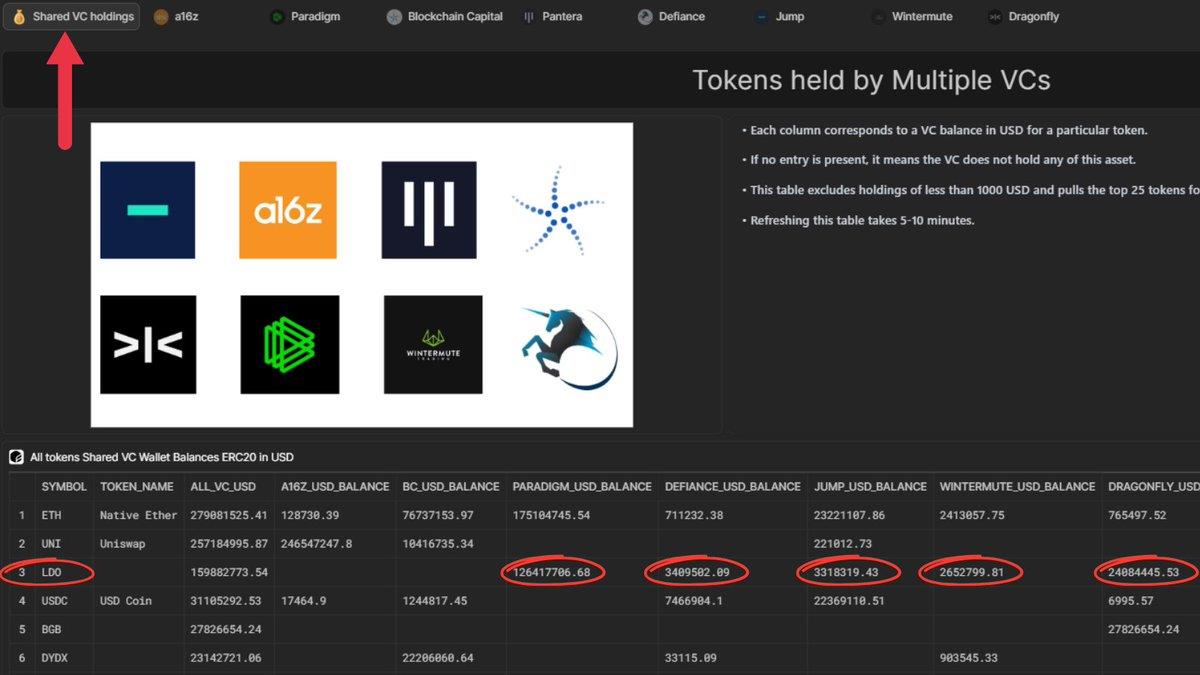Screen dimensions: 1200x675
Task: Click the value 22369110.51 in USDC row
Action: click(x=849, y=601)
